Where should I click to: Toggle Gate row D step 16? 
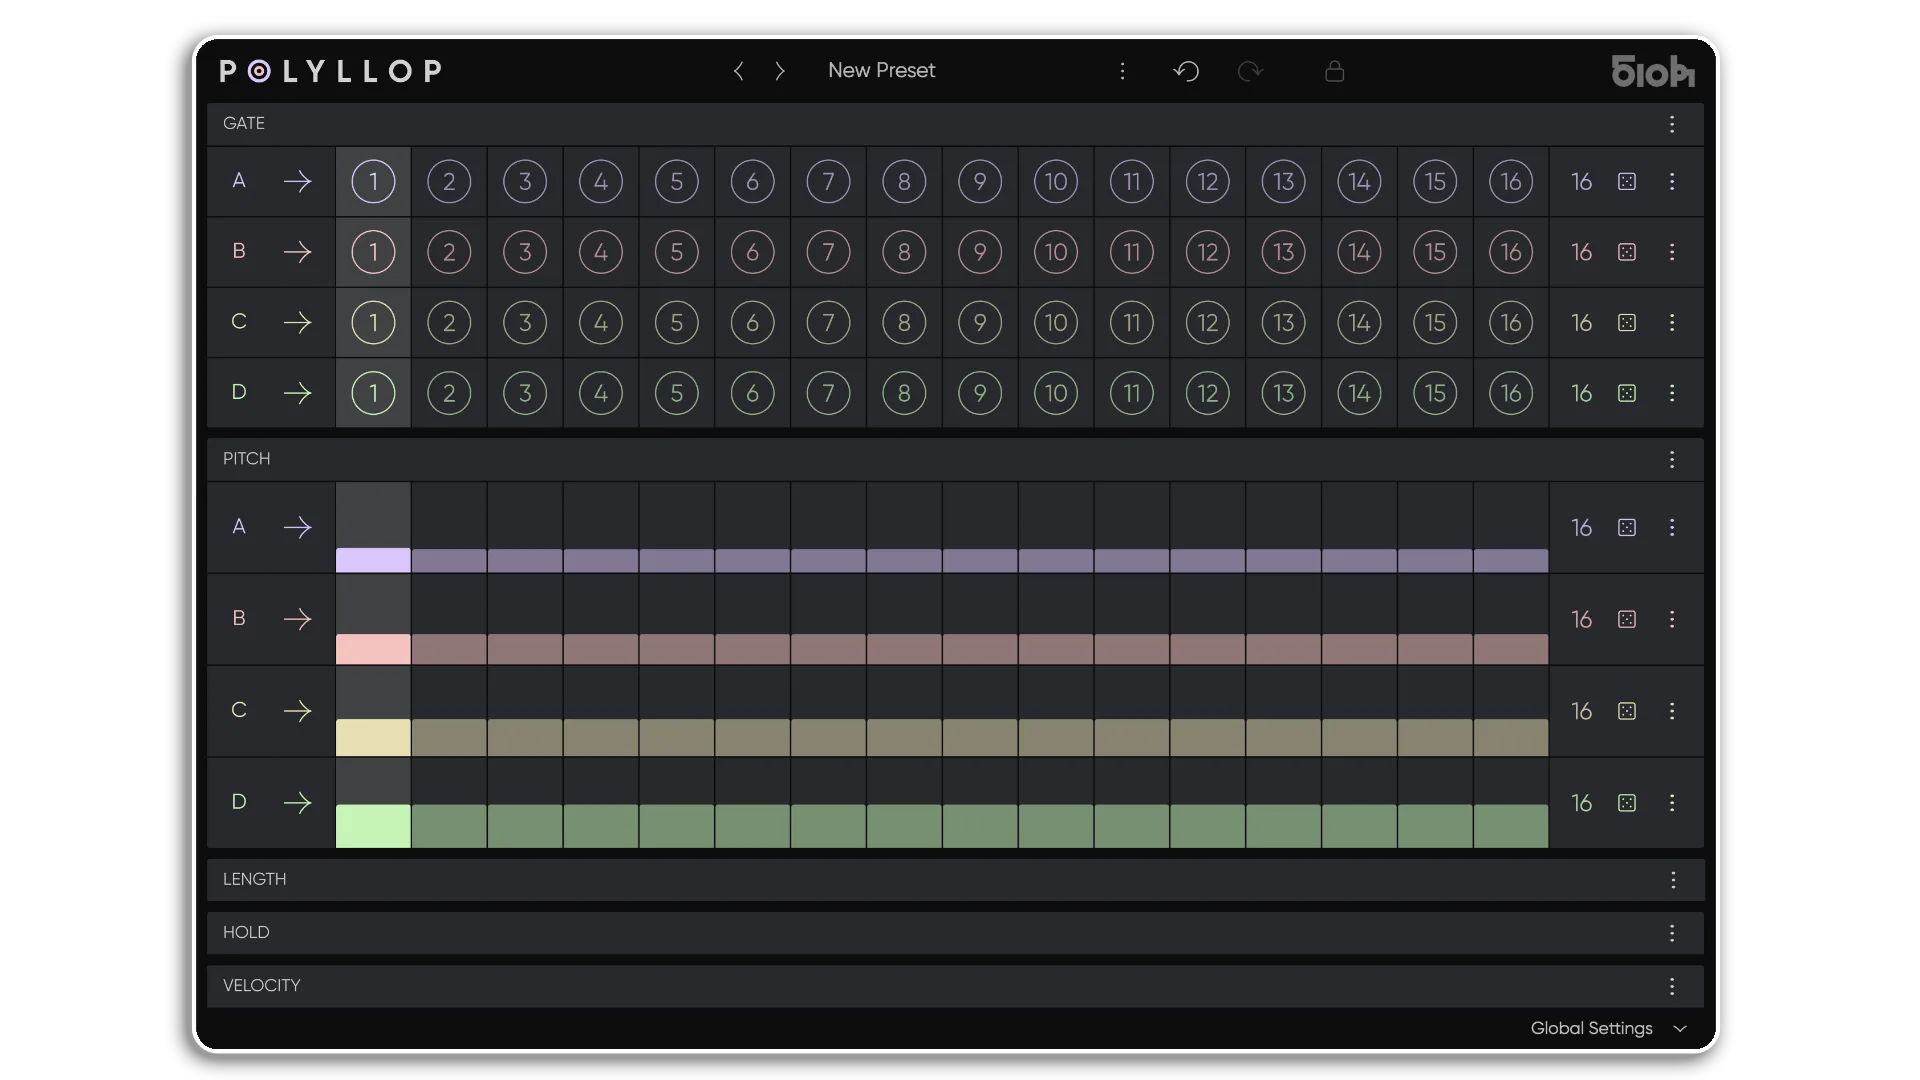pyautogui.click(x=1511, y=393)
